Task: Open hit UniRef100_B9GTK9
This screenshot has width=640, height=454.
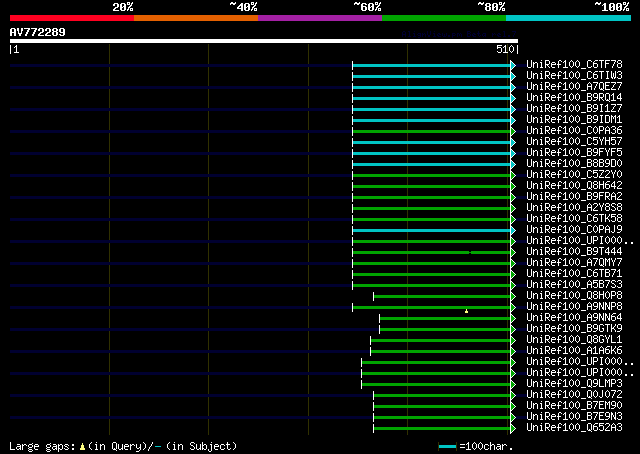Action: (x=574, y=329)
